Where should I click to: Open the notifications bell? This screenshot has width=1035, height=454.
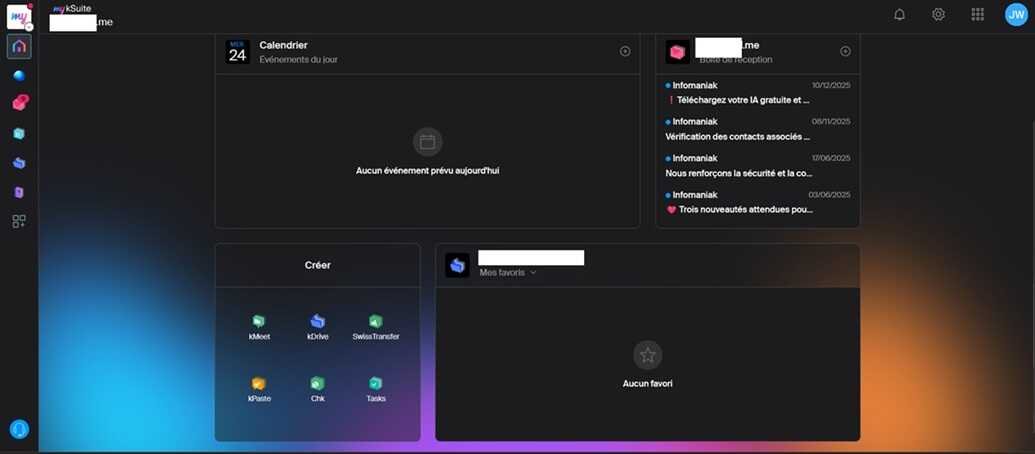(899, 15)
